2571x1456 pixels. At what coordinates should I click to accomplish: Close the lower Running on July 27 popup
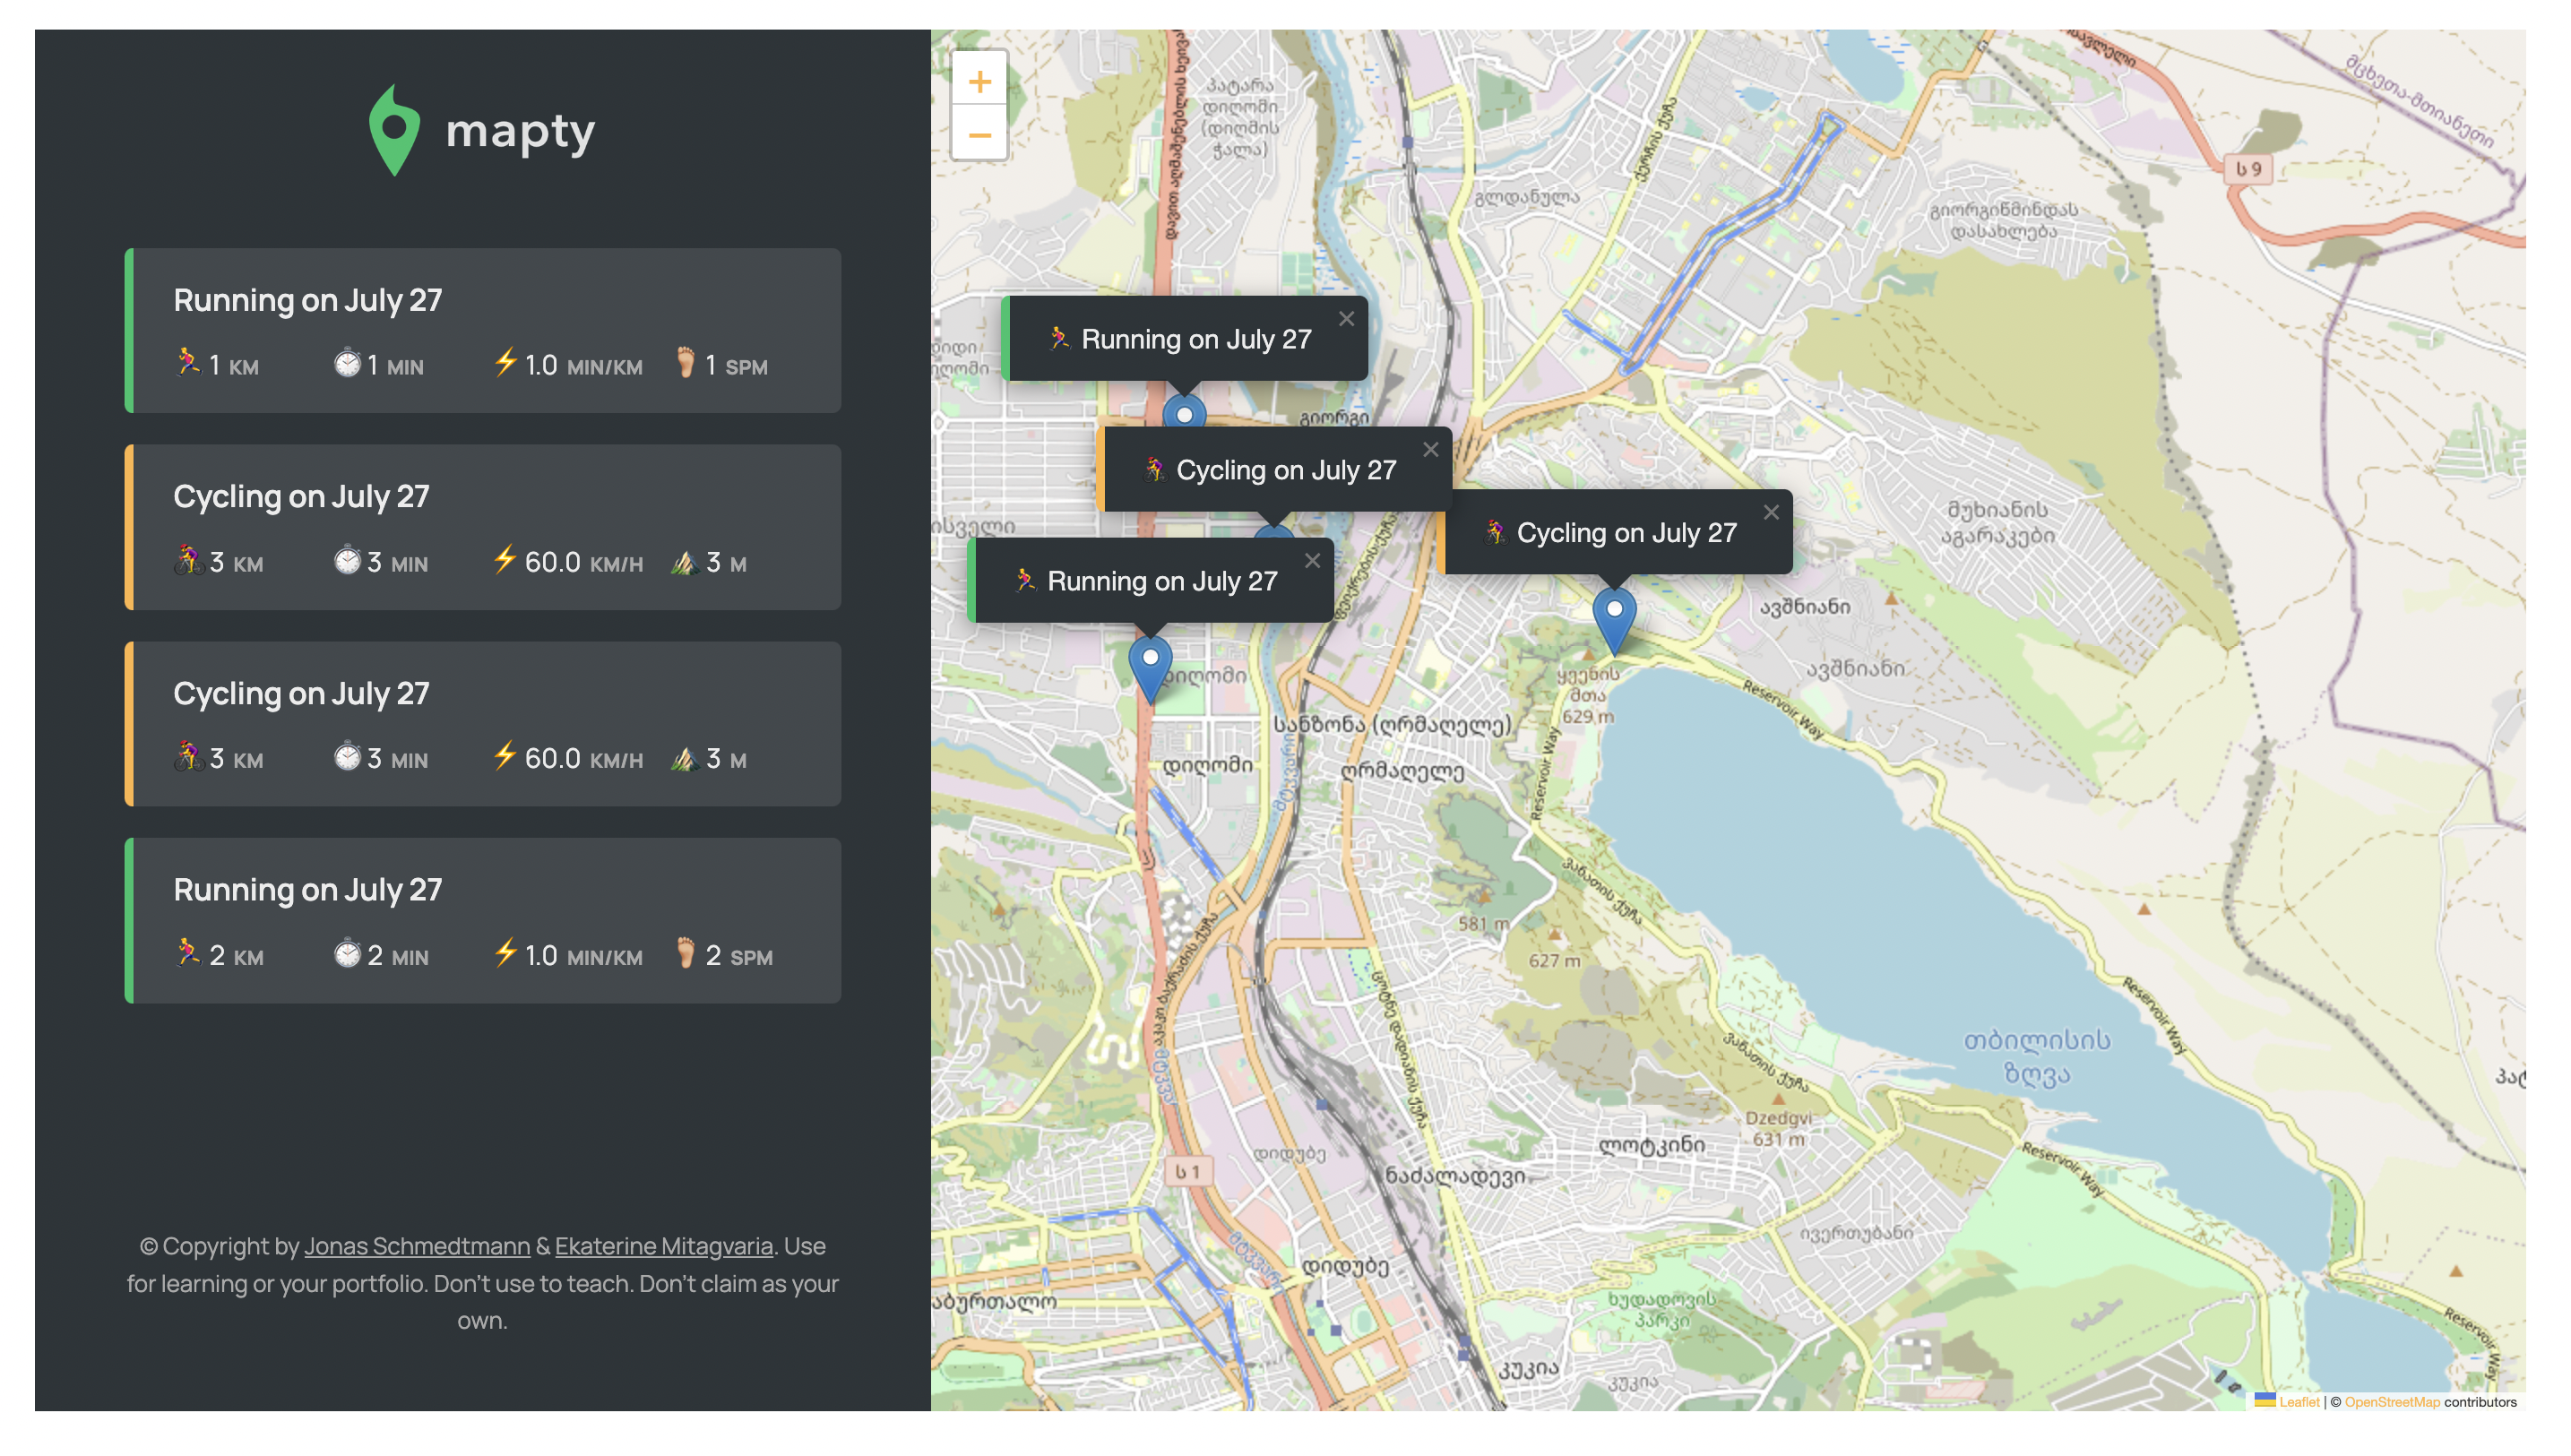[x=1312, y=561]
